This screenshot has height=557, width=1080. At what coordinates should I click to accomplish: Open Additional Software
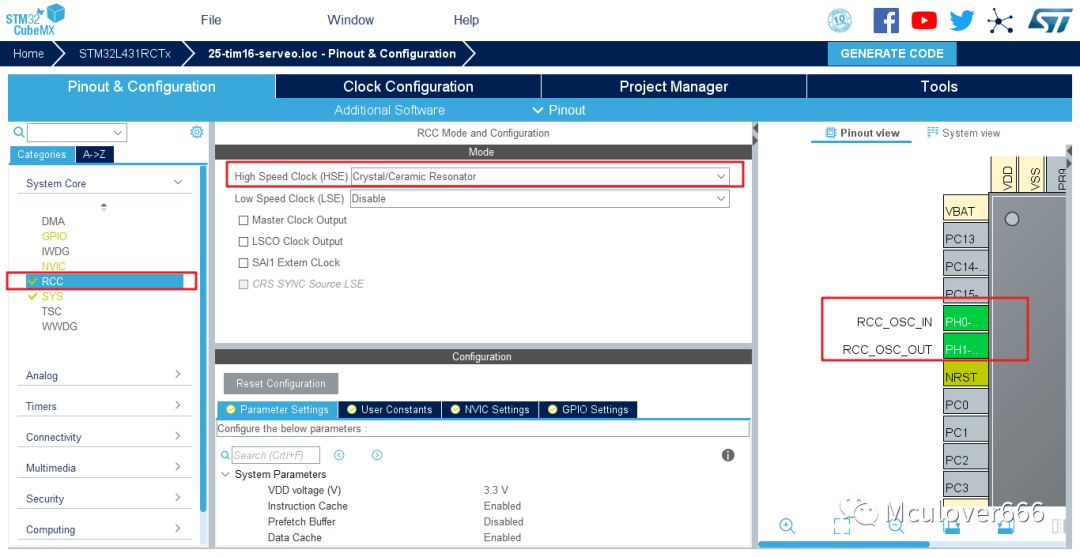point(390,110)
